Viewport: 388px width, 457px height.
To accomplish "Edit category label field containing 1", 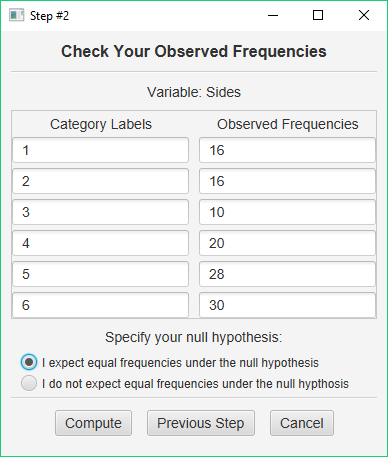I will point(101,150).
